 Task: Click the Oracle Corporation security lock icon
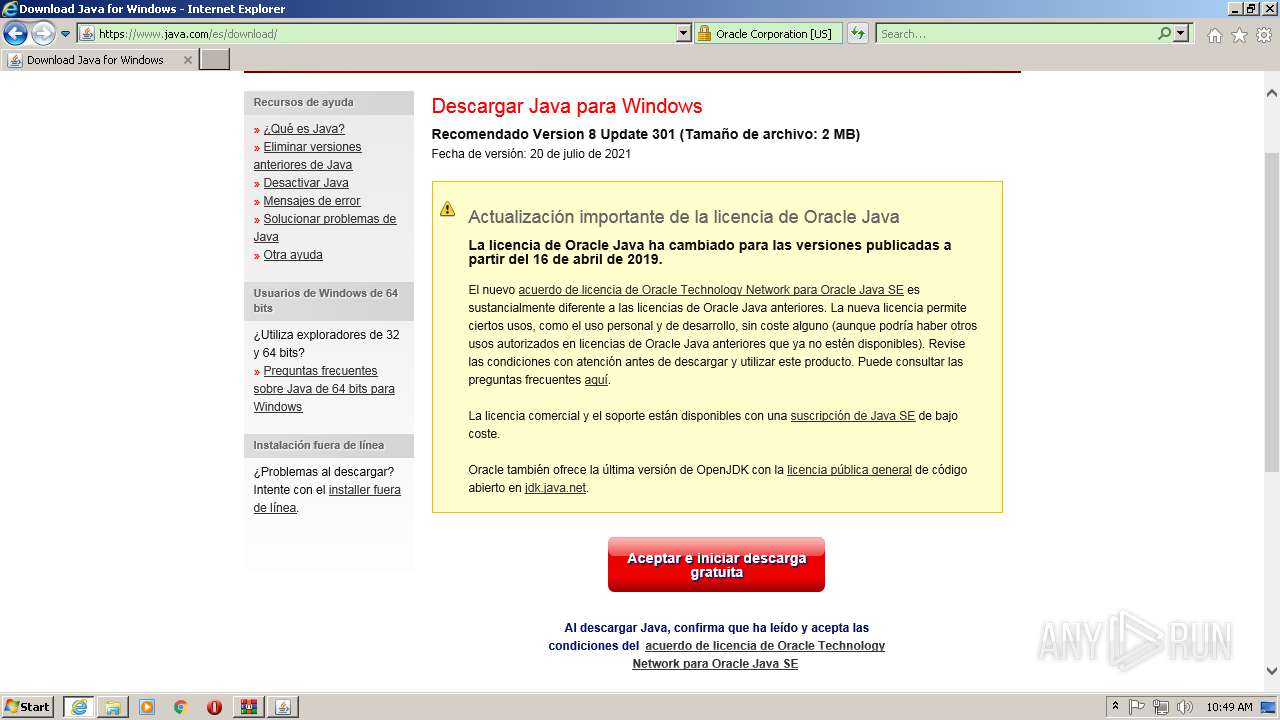click(x=704, y=33)
